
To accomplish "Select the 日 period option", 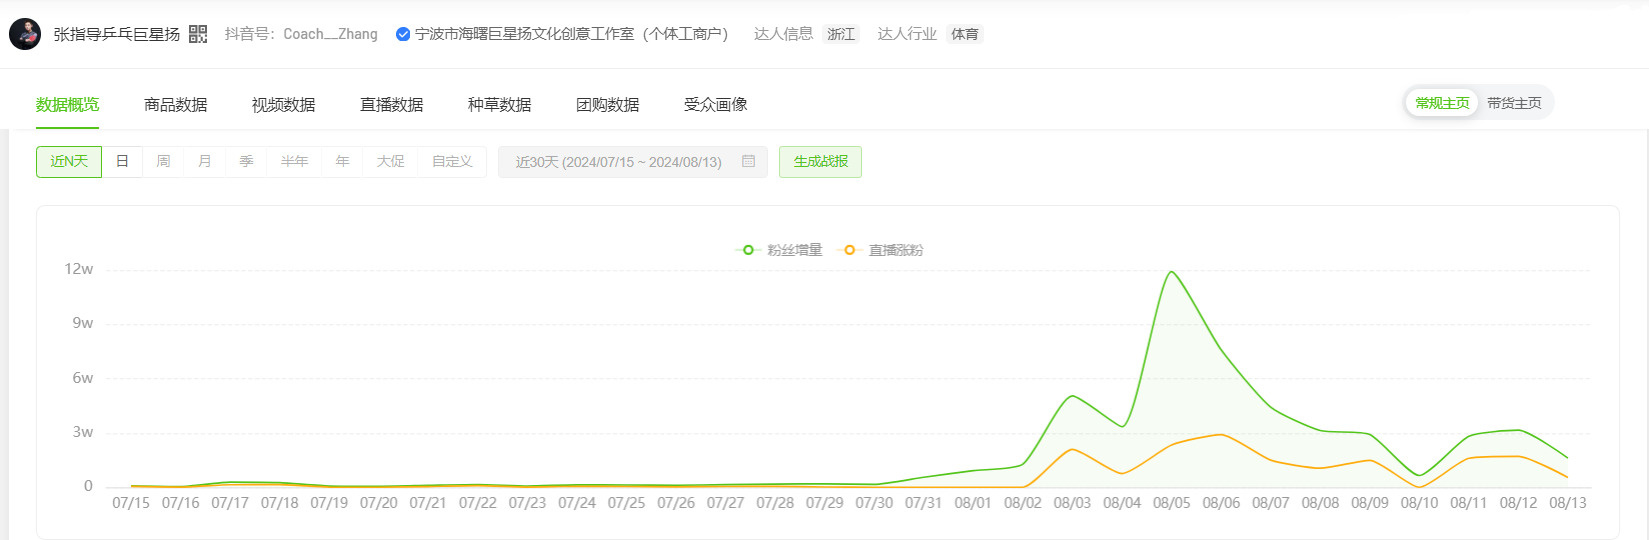I will tap(122, 162).
